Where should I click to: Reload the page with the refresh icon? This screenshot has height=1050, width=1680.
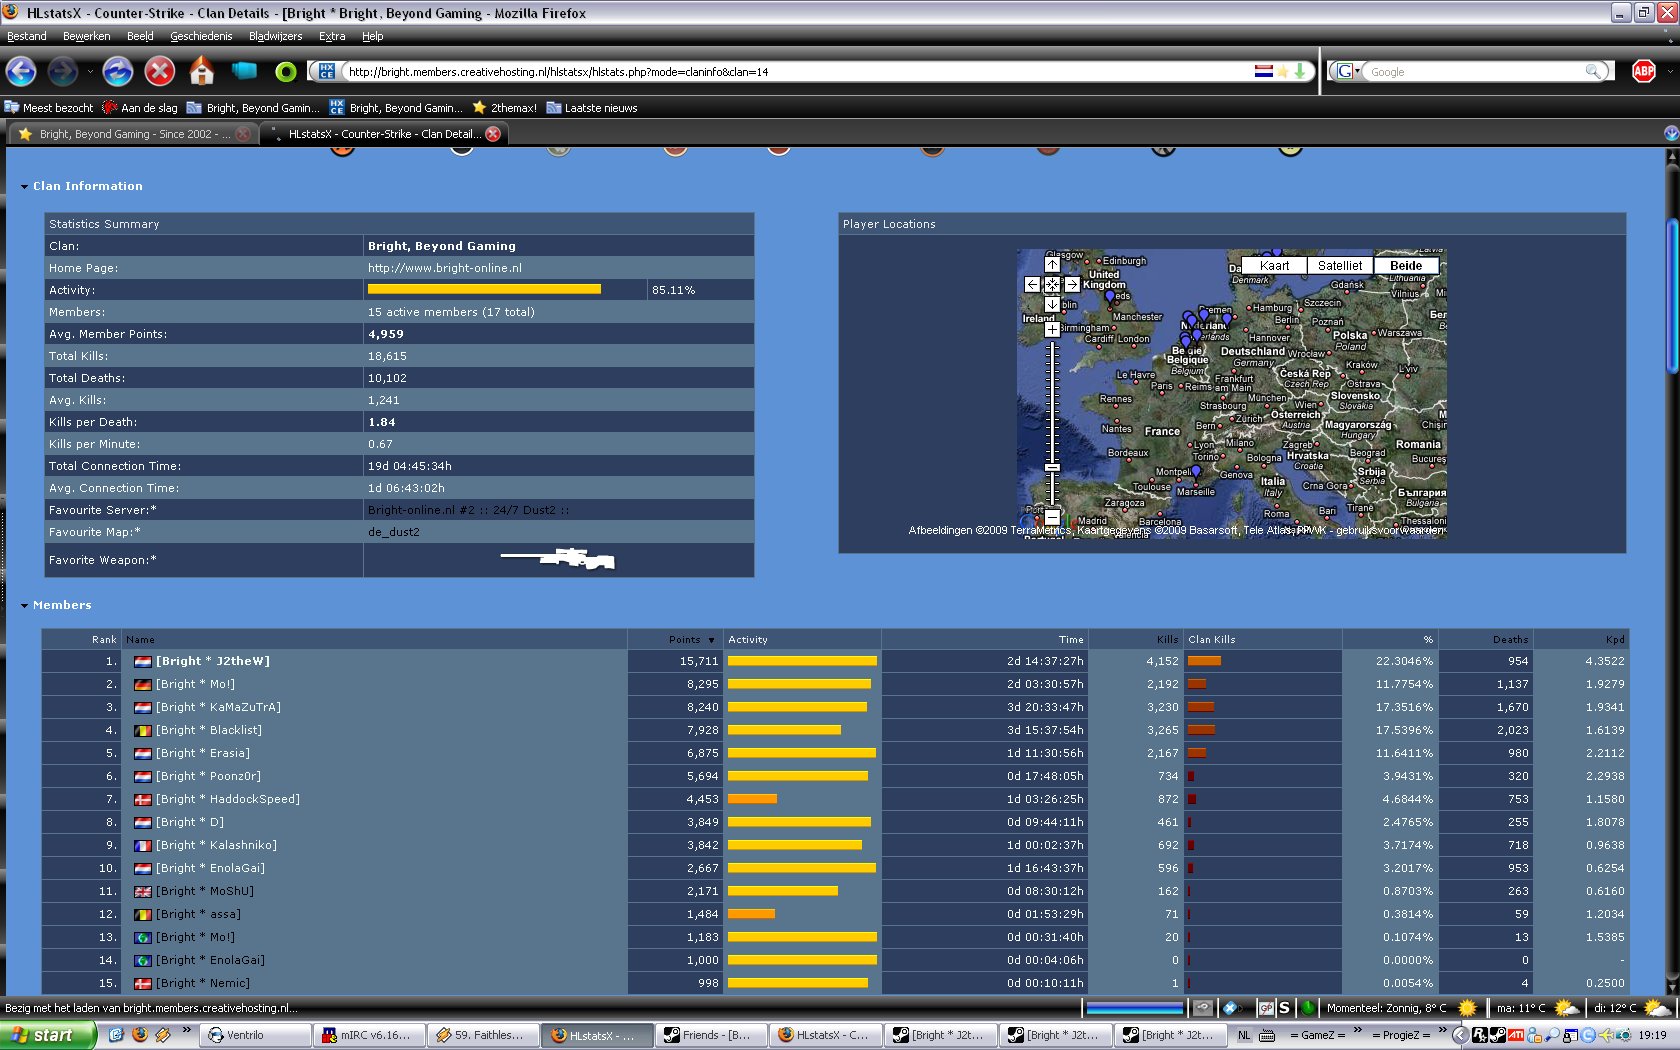coord(117,72)
